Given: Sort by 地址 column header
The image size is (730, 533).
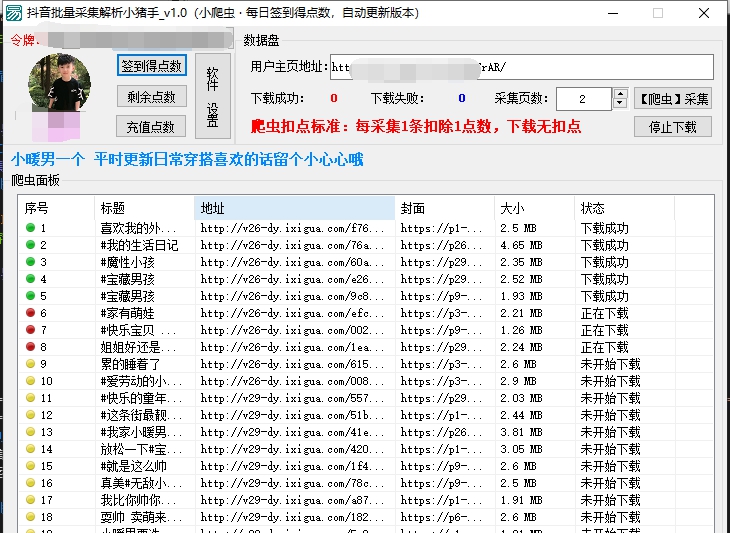Looking at the screenshot, I should (x=295, y=208).
